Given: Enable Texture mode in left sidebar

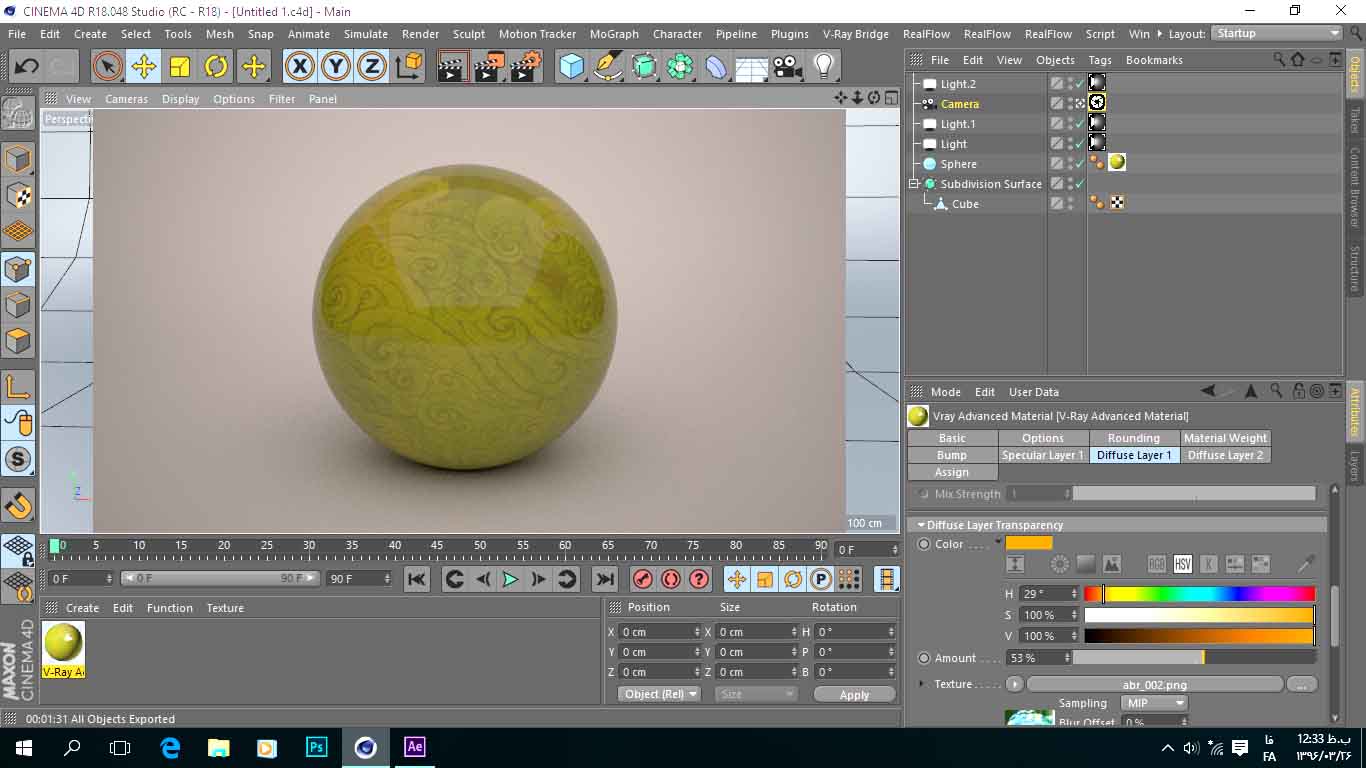Looking at the screenshot, I should click(x=18, y=195).
